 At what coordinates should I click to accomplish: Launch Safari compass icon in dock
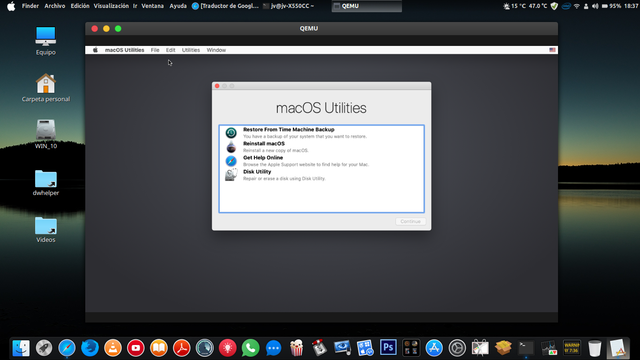pyautogui.click(x=67, y=348)
